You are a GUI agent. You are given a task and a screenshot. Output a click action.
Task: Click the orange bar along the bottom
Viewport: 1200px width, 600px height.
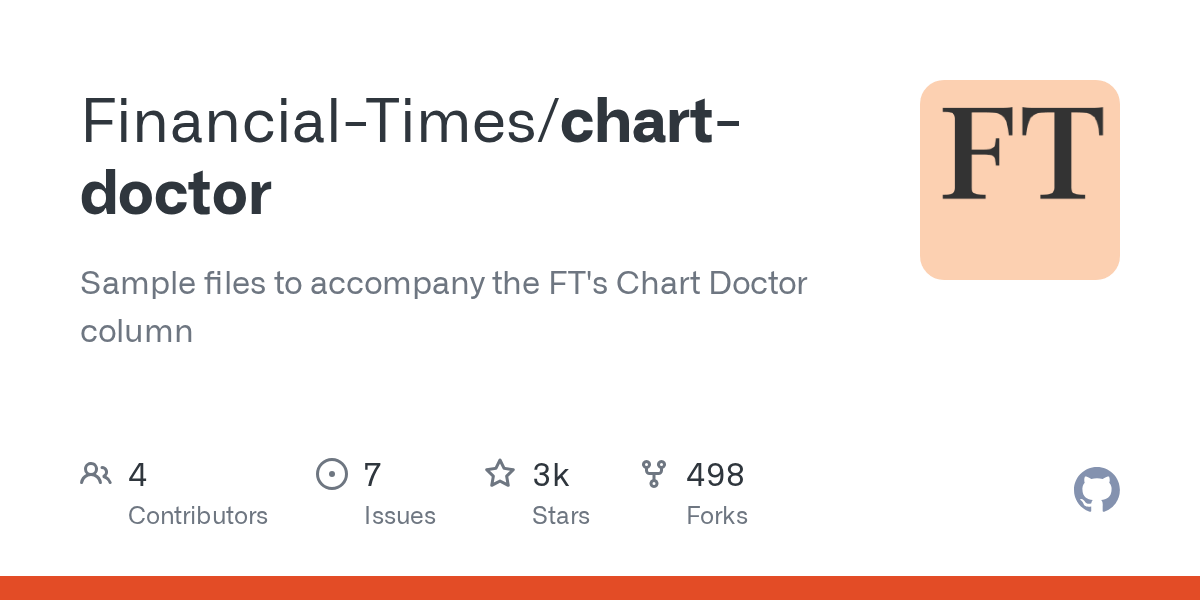click(x=600, y=588)
